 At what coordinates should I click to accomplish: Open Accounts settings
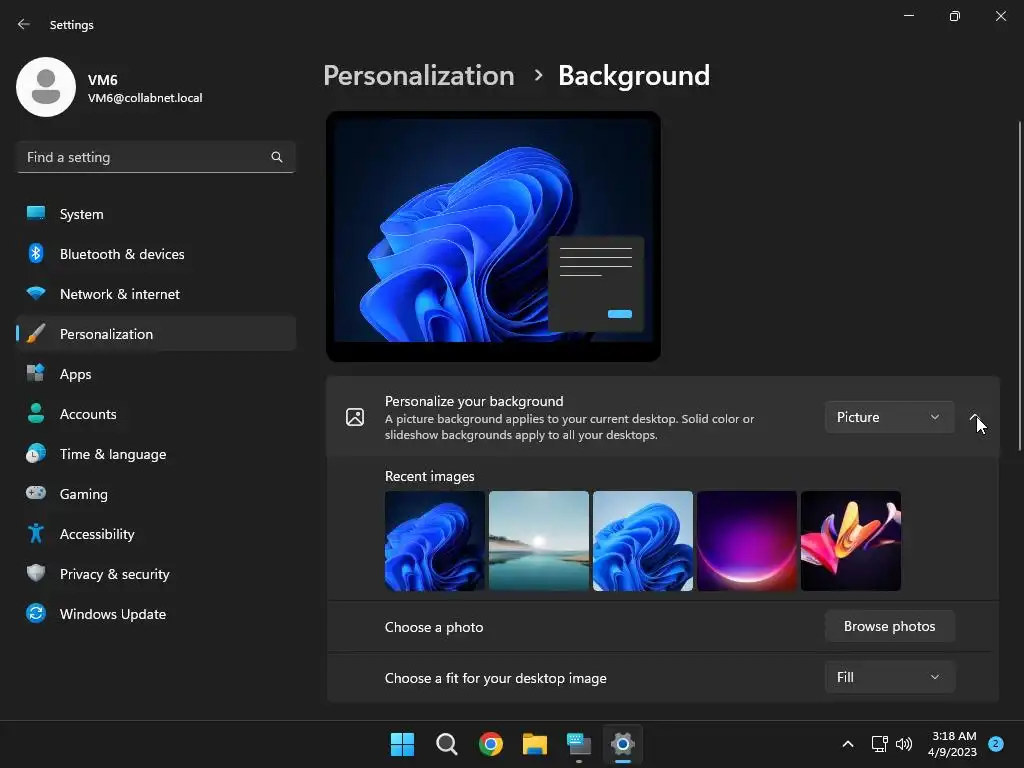tap(156, 414)
